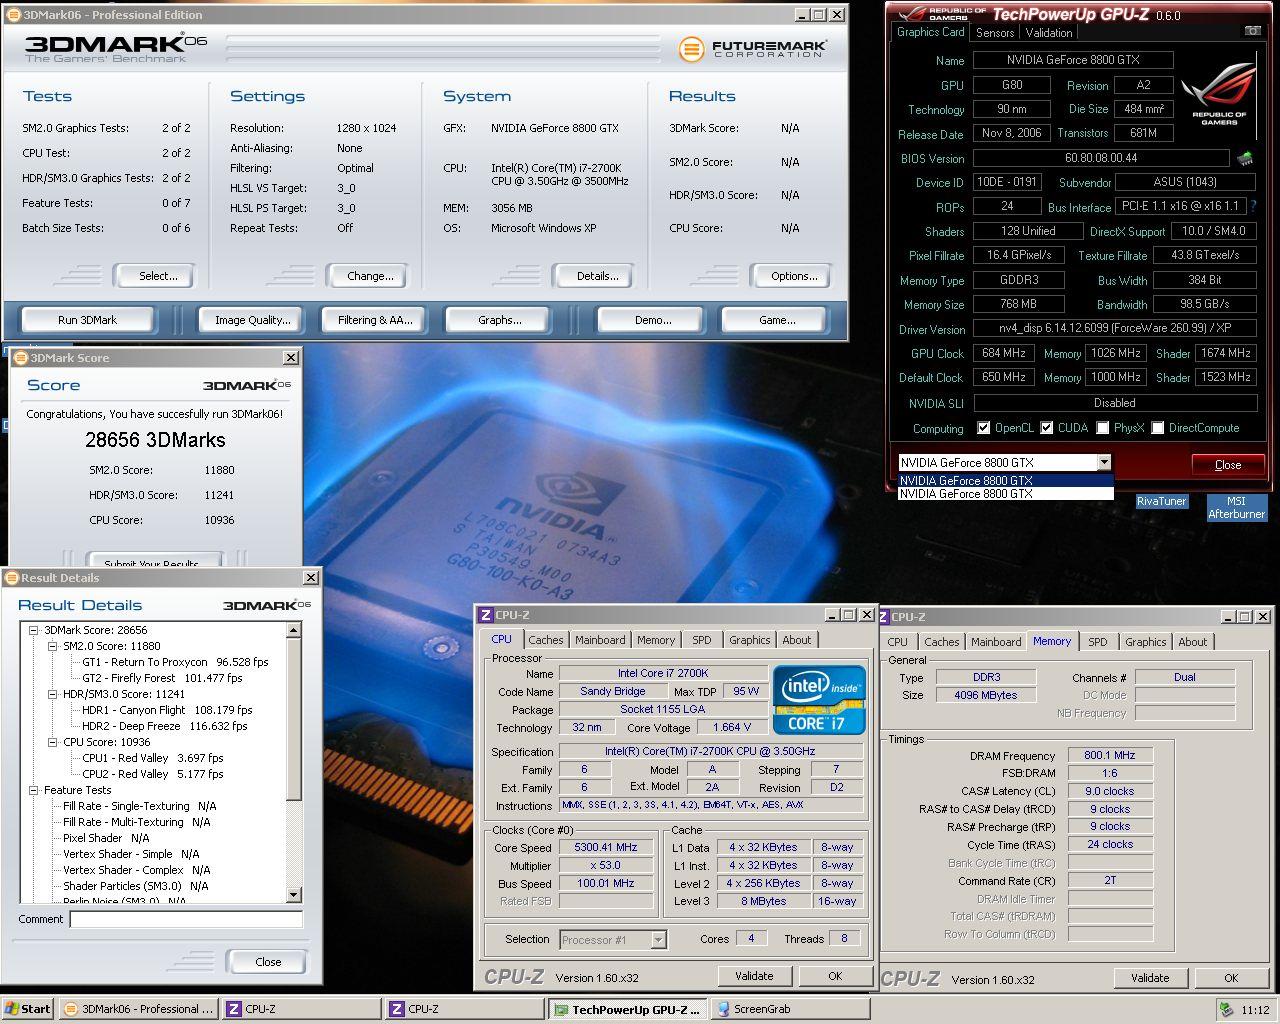Click OK in right CPU-Z window
Image resolution: width=1280 pixels, height=1024 pixels.
[x=1231, y=978]
